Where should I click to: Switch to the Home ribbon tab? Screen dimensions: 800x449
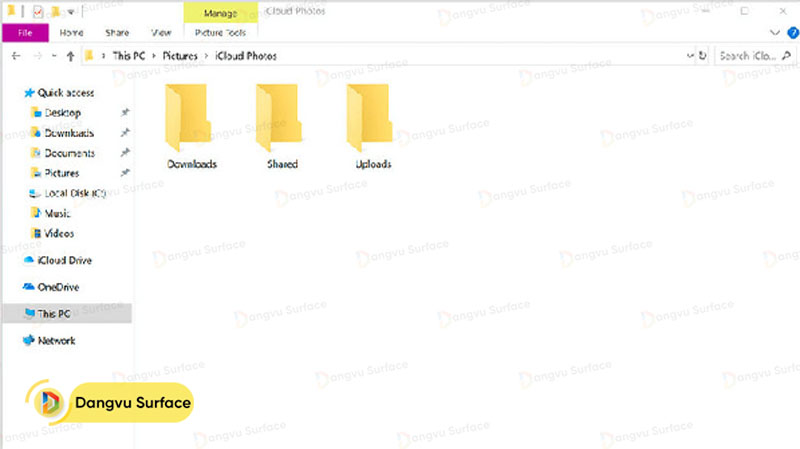point(71,33)
